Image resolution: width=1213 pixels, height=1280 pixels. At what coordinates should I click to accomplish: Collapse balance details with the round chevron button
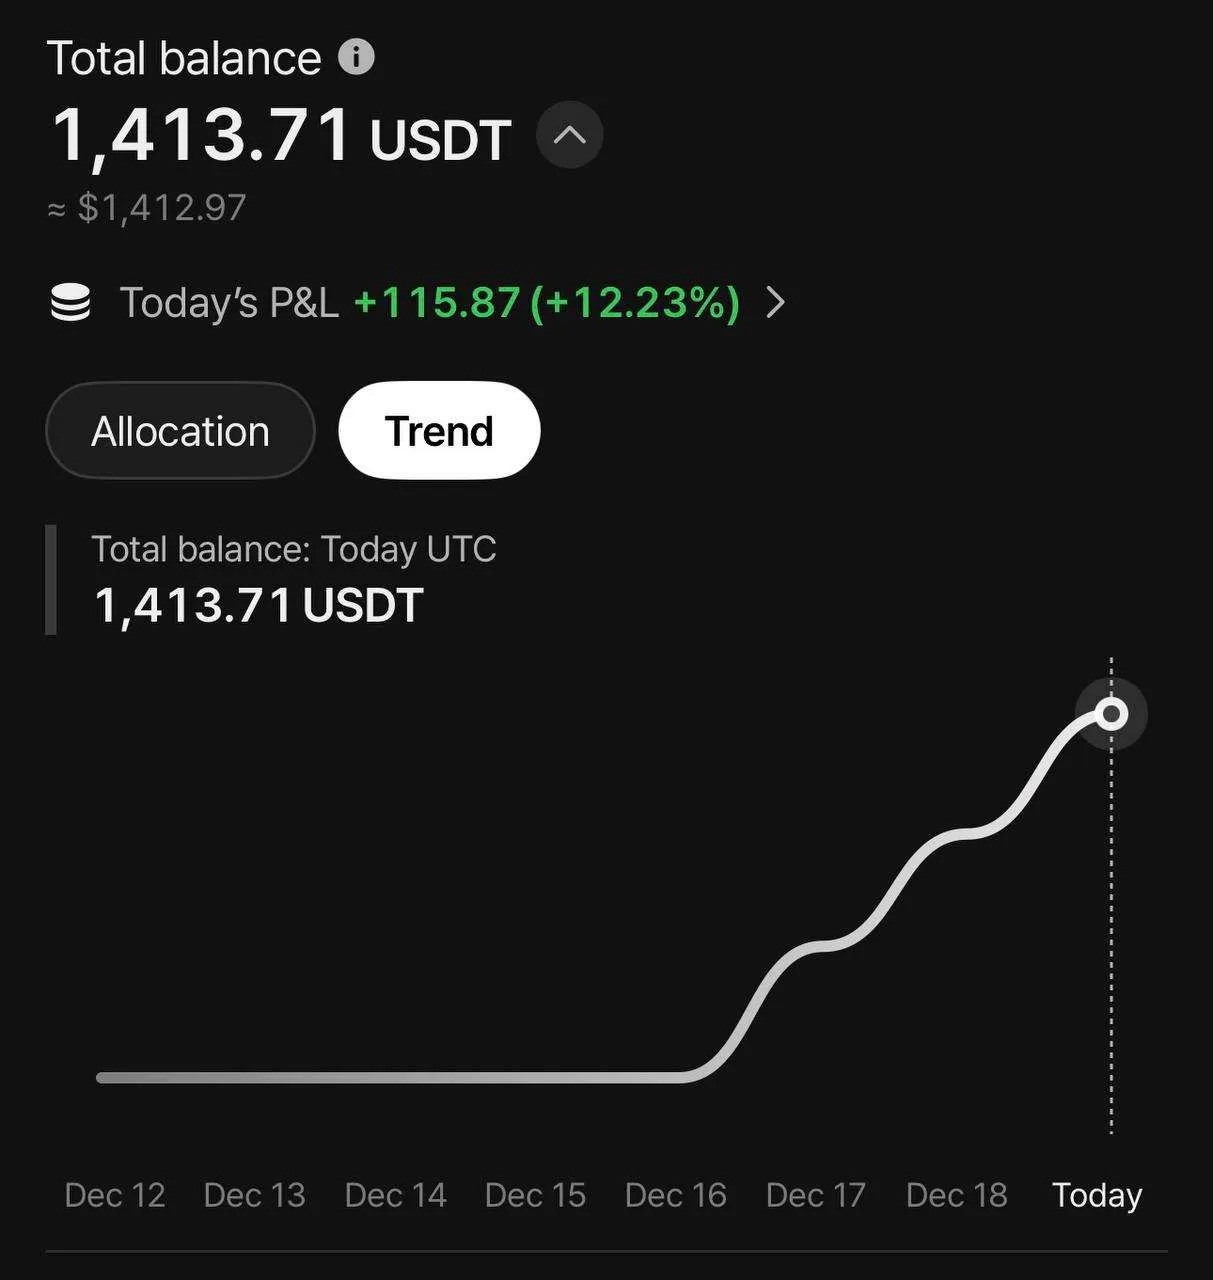569,135
